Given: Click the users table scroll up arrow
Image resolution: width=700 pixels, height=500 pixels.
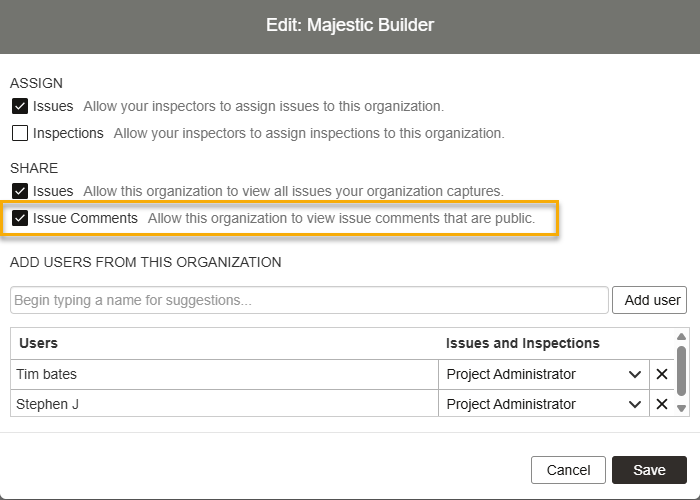Looking at the screenshot, I should 682,337.
